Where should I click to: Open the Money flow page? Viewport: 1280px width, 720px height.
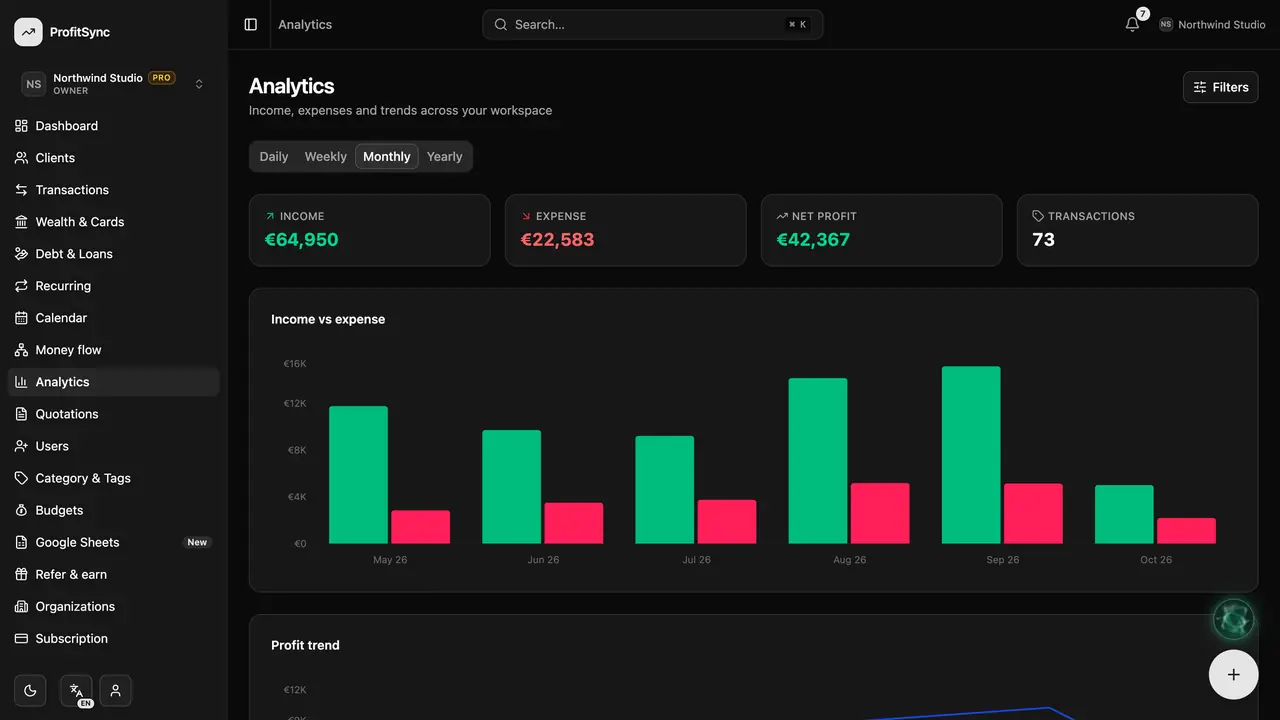click(x=114, y=350)
